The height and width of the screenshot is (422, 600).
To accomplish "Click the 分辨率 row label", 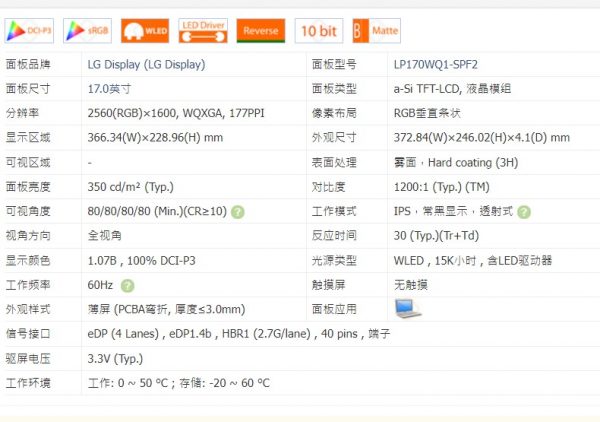I will point(22,113).
